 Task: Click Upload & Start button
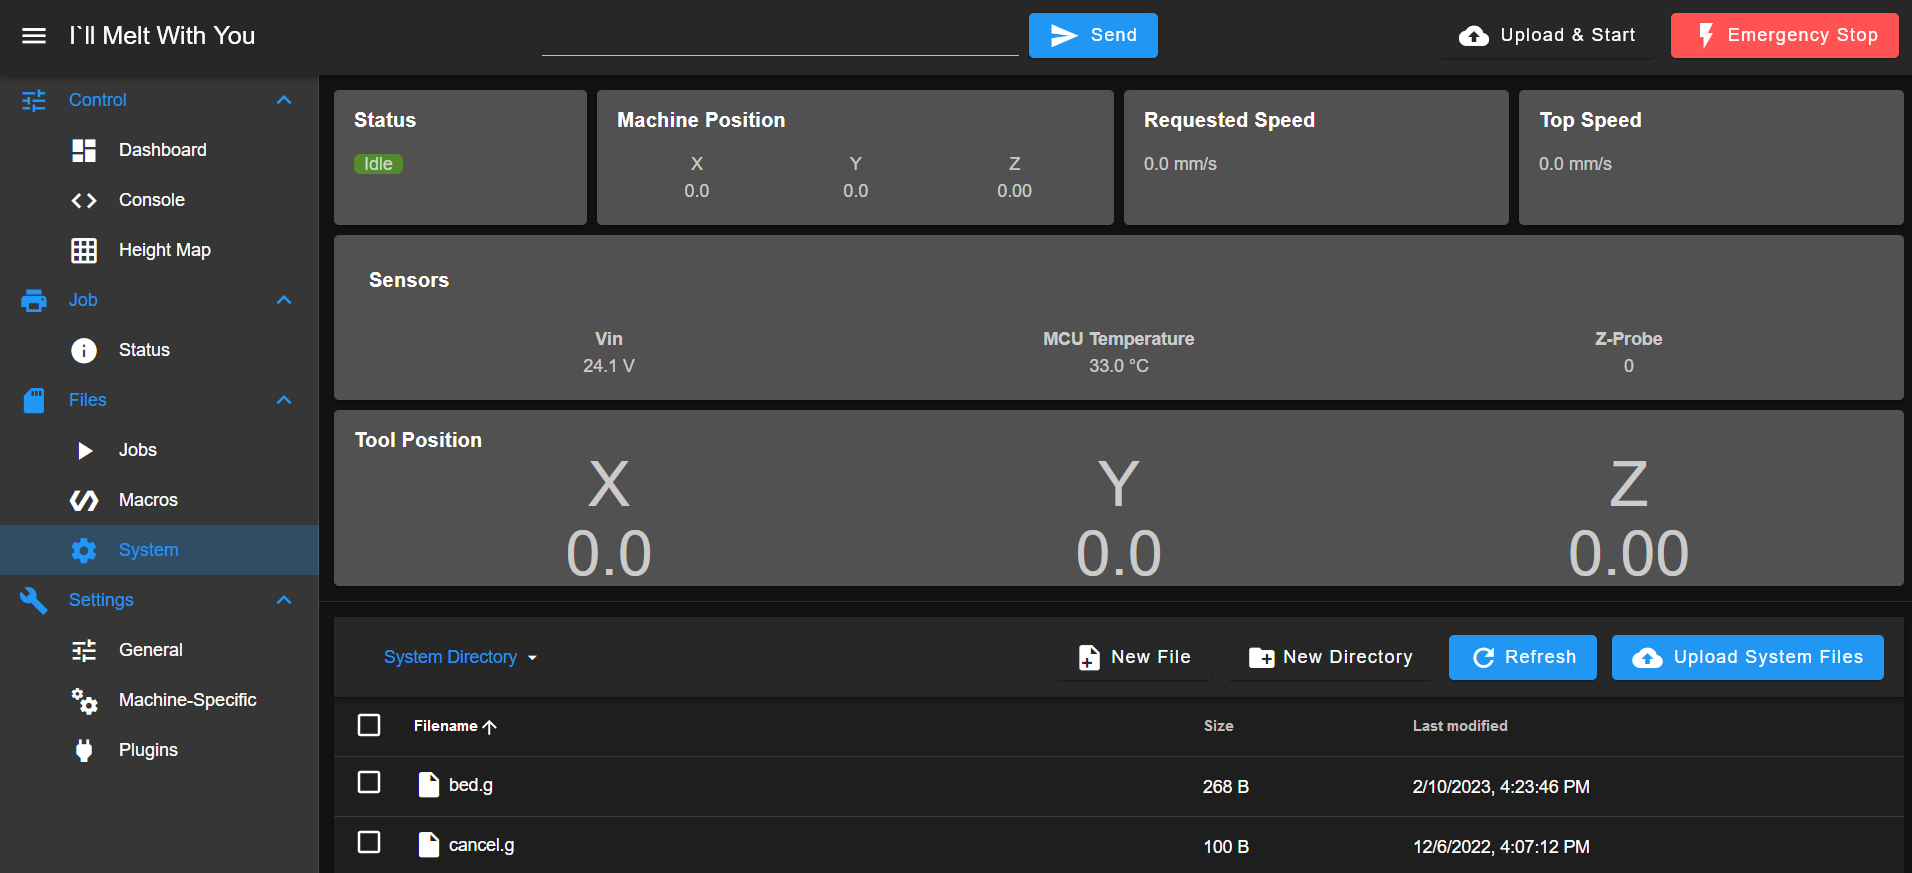click(x=1547, y=35)
